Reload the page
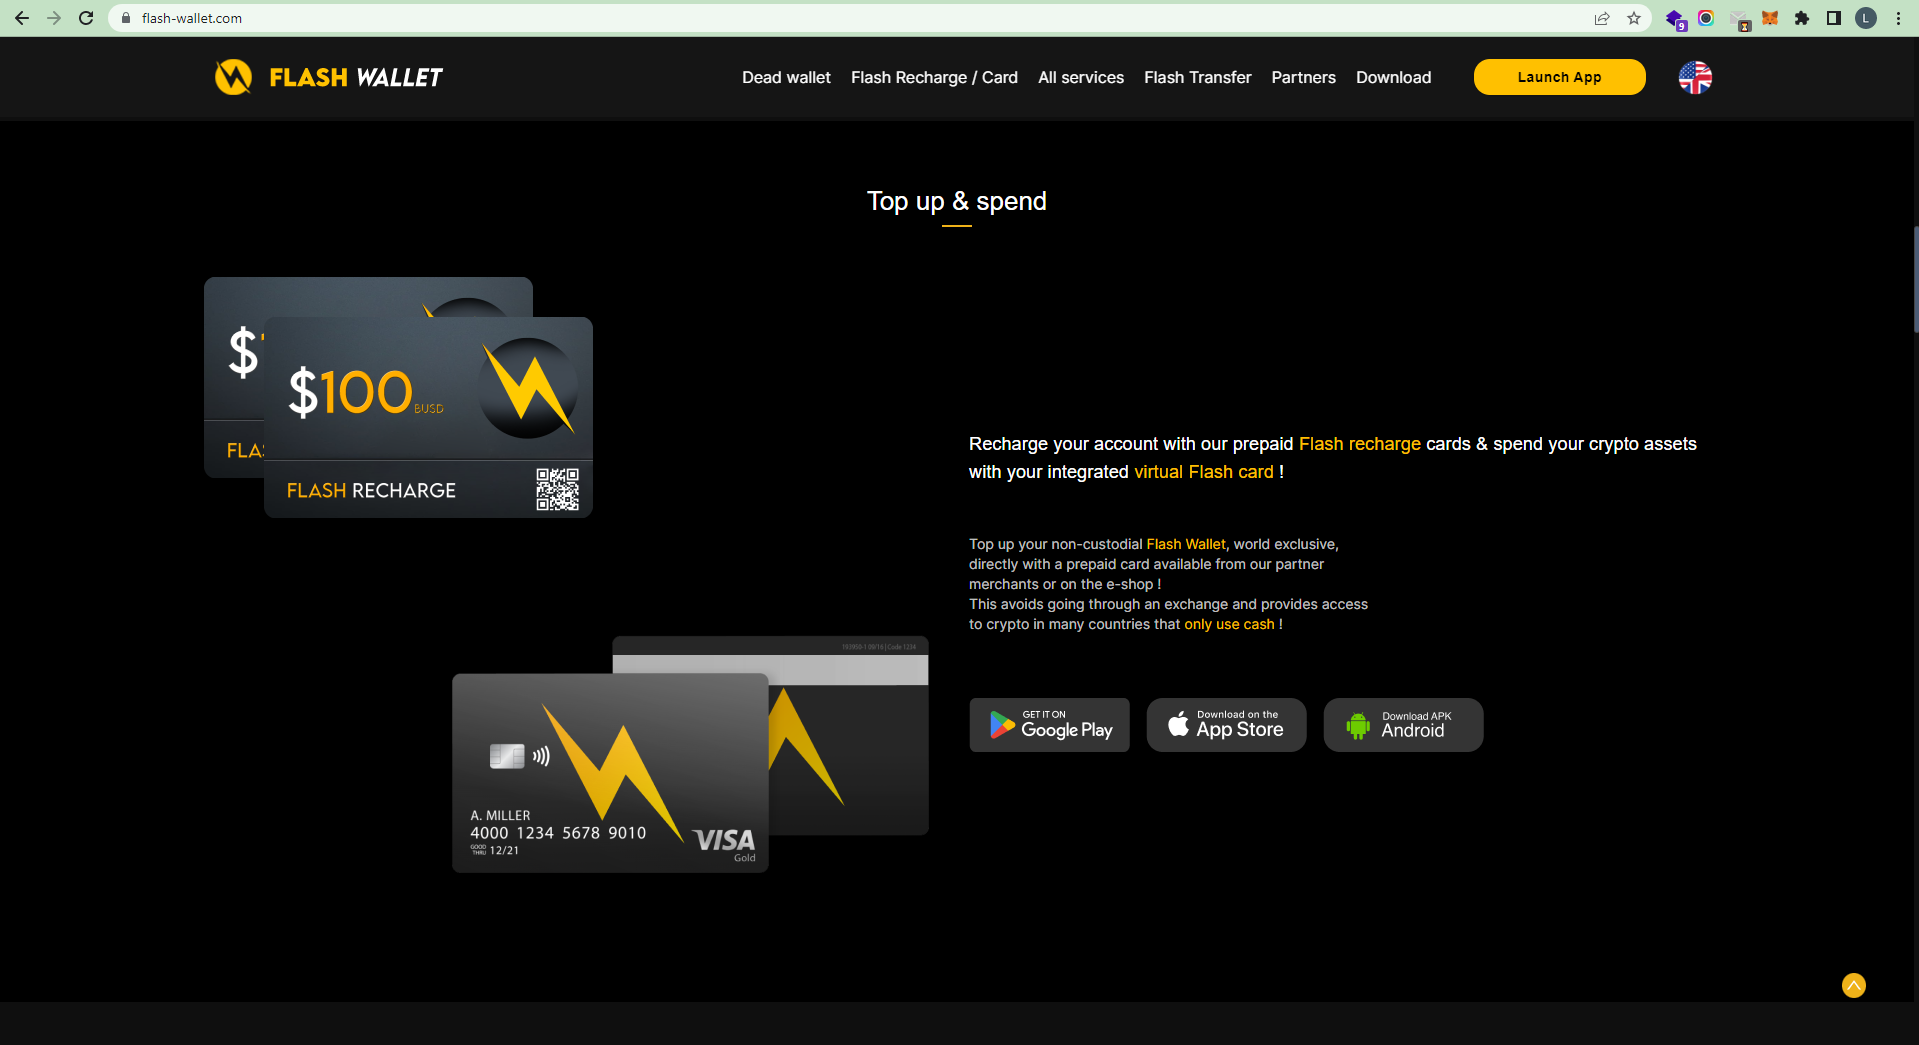Viewport: 1919px width, 1045px height. (x=86, y=18)
